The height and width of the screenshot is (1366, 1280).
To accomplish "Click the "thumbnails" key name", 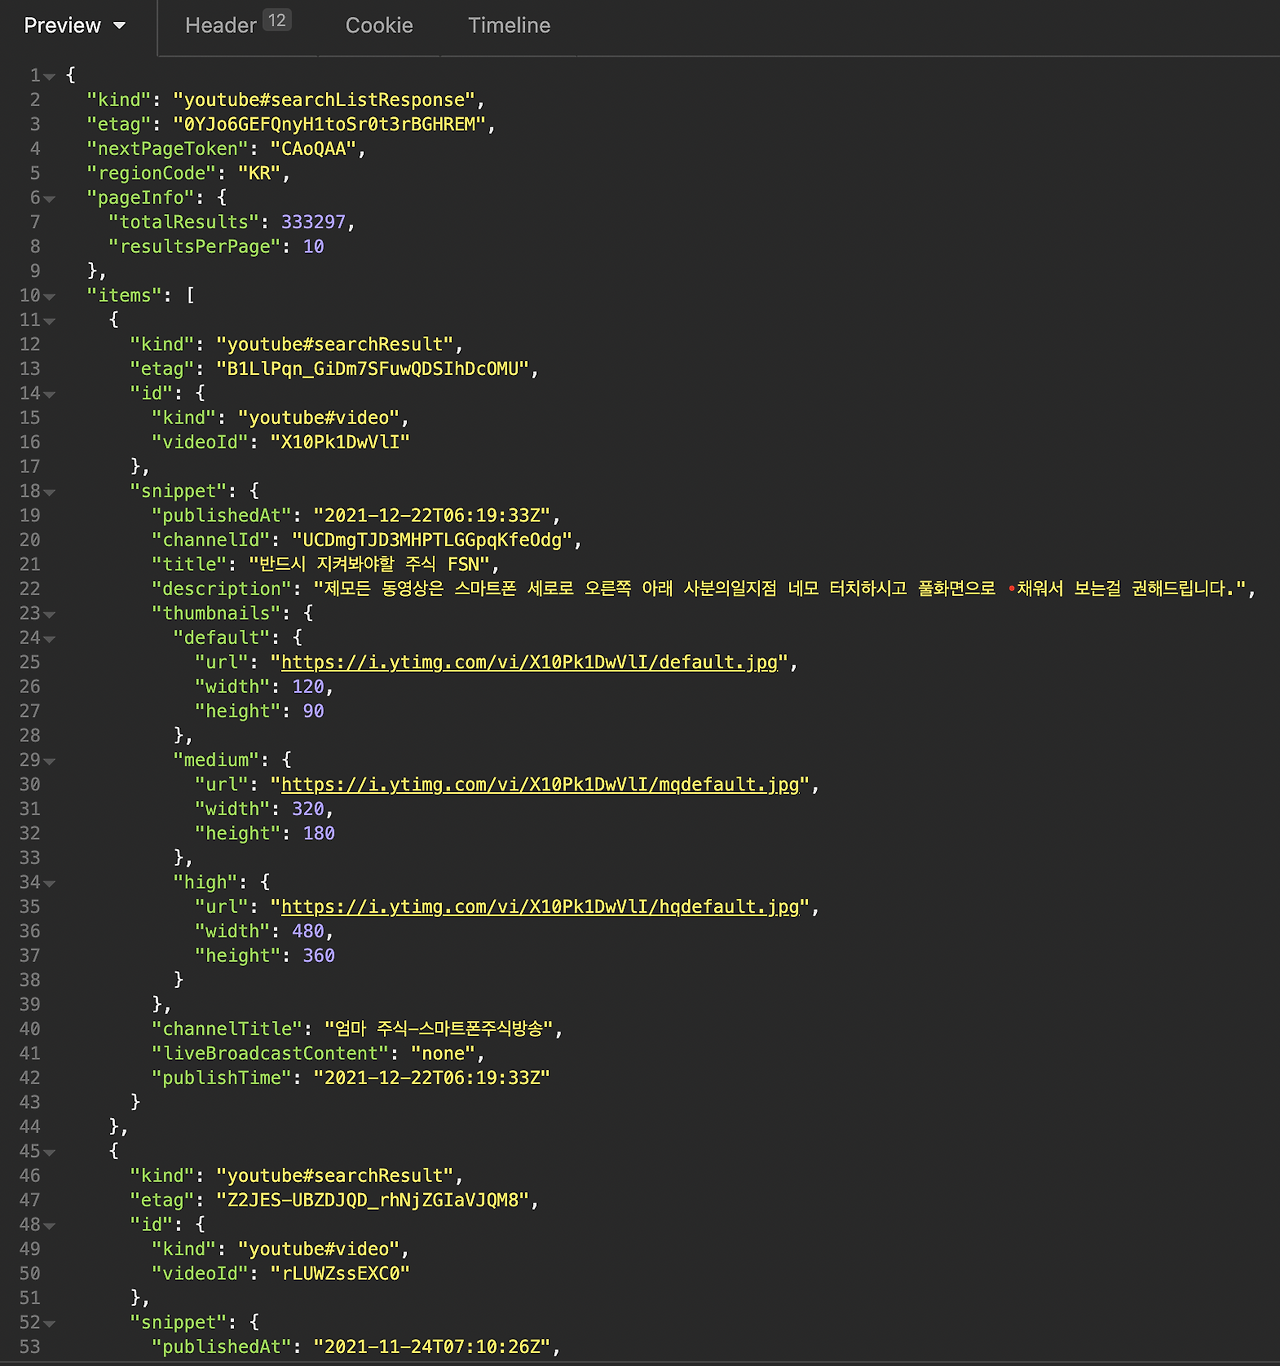I will [216, 614].
